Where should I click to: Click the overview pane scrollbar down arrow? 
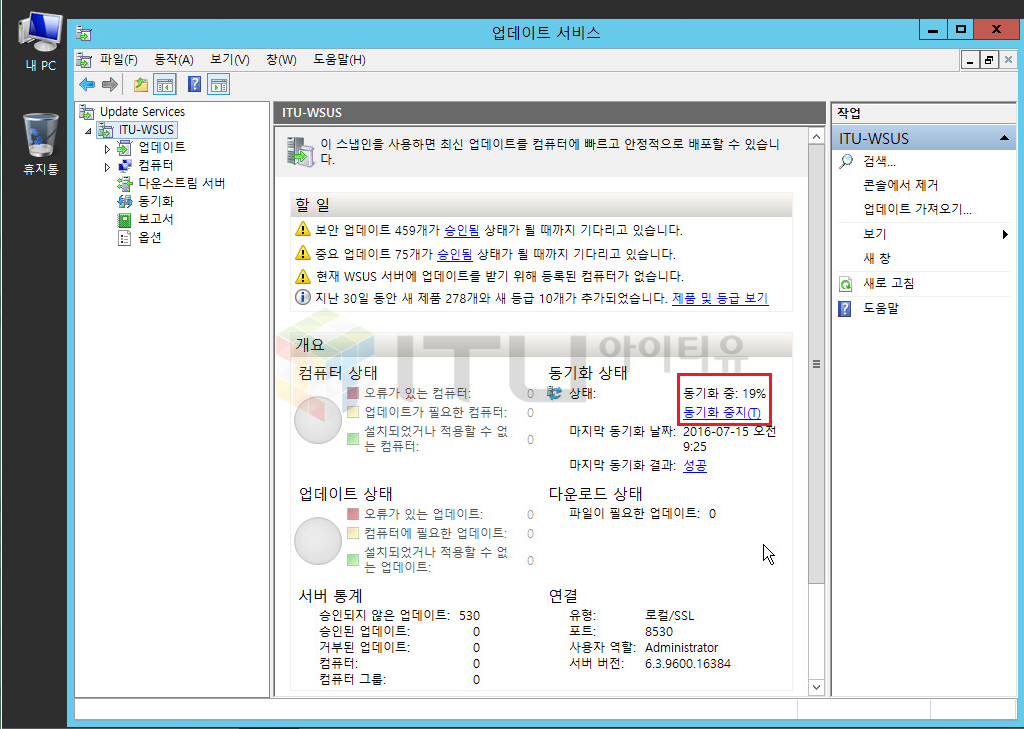[x=816, y=686]
